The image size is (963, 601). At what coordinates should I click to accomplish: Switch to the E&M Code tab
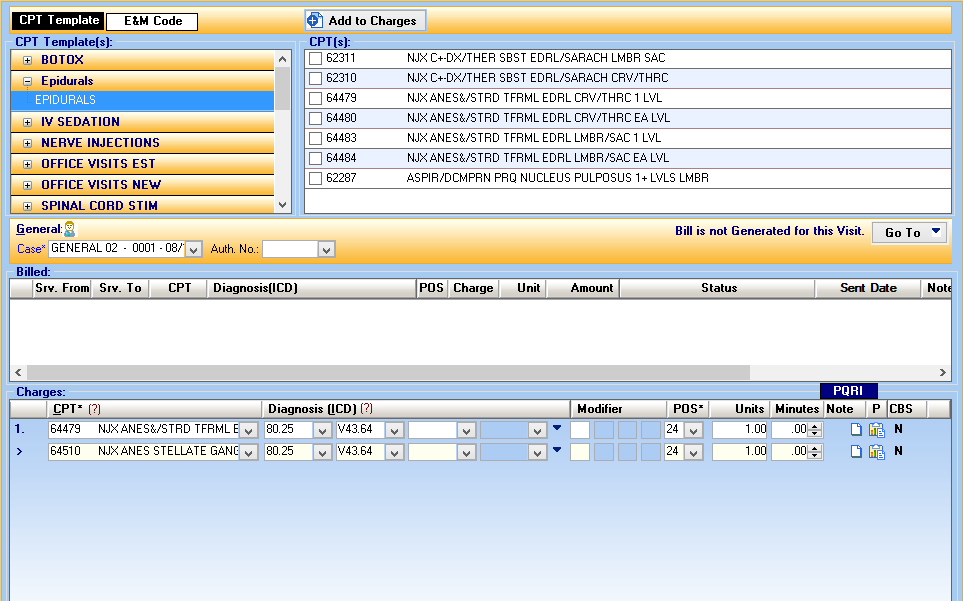pos(152,21)
